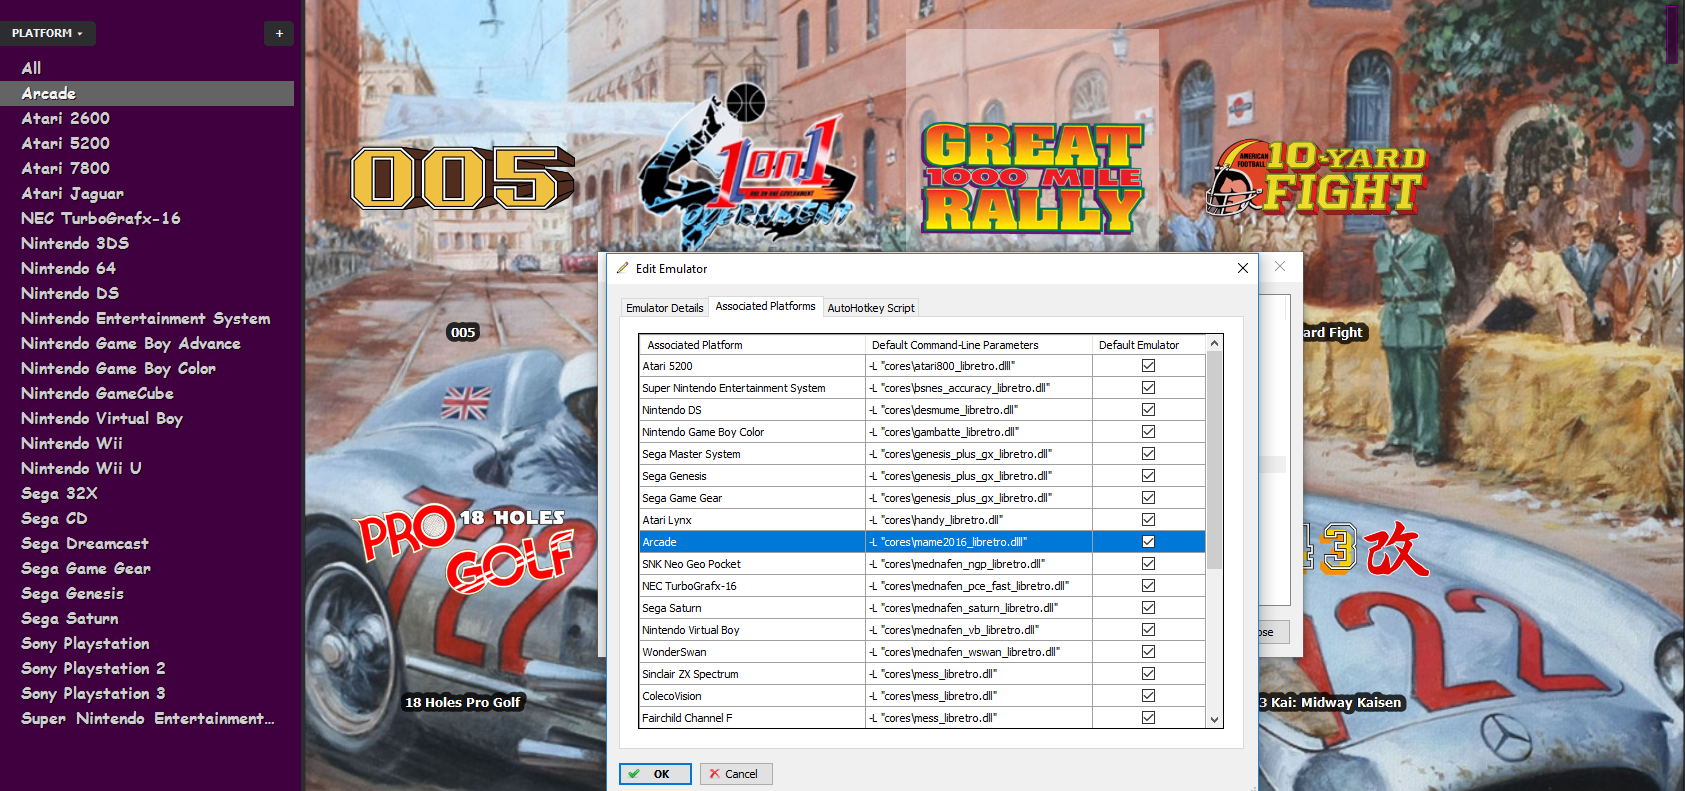Select the Sinclair ZX Spectrum table row
Image resolution: width=1685 pixels, height=791 pixels.
point(922,674)
